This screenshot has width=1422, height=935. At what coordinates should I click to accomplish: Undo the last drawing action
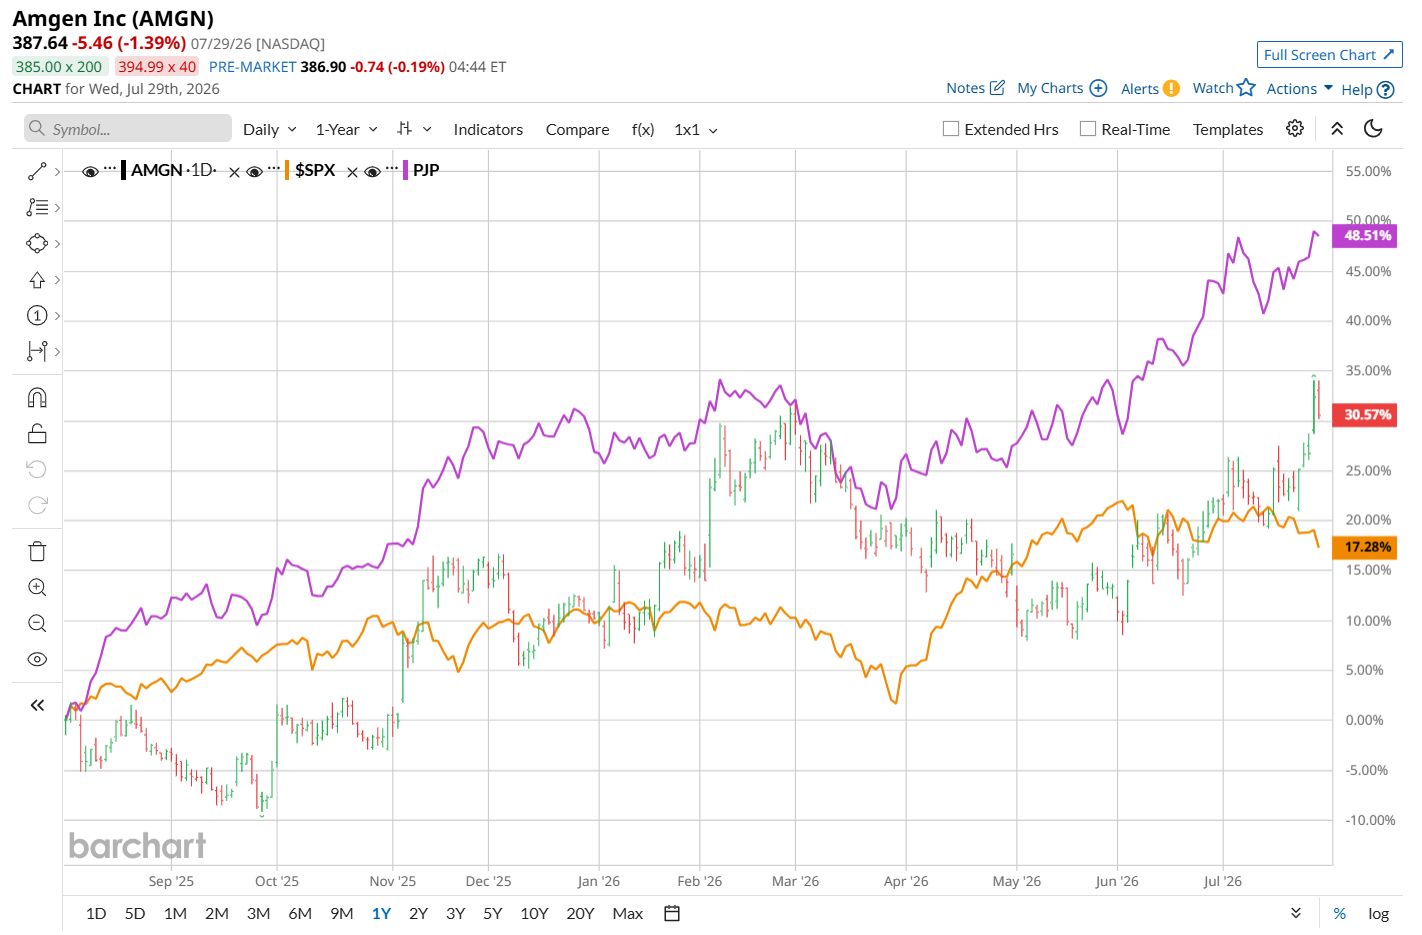(37, 469)
